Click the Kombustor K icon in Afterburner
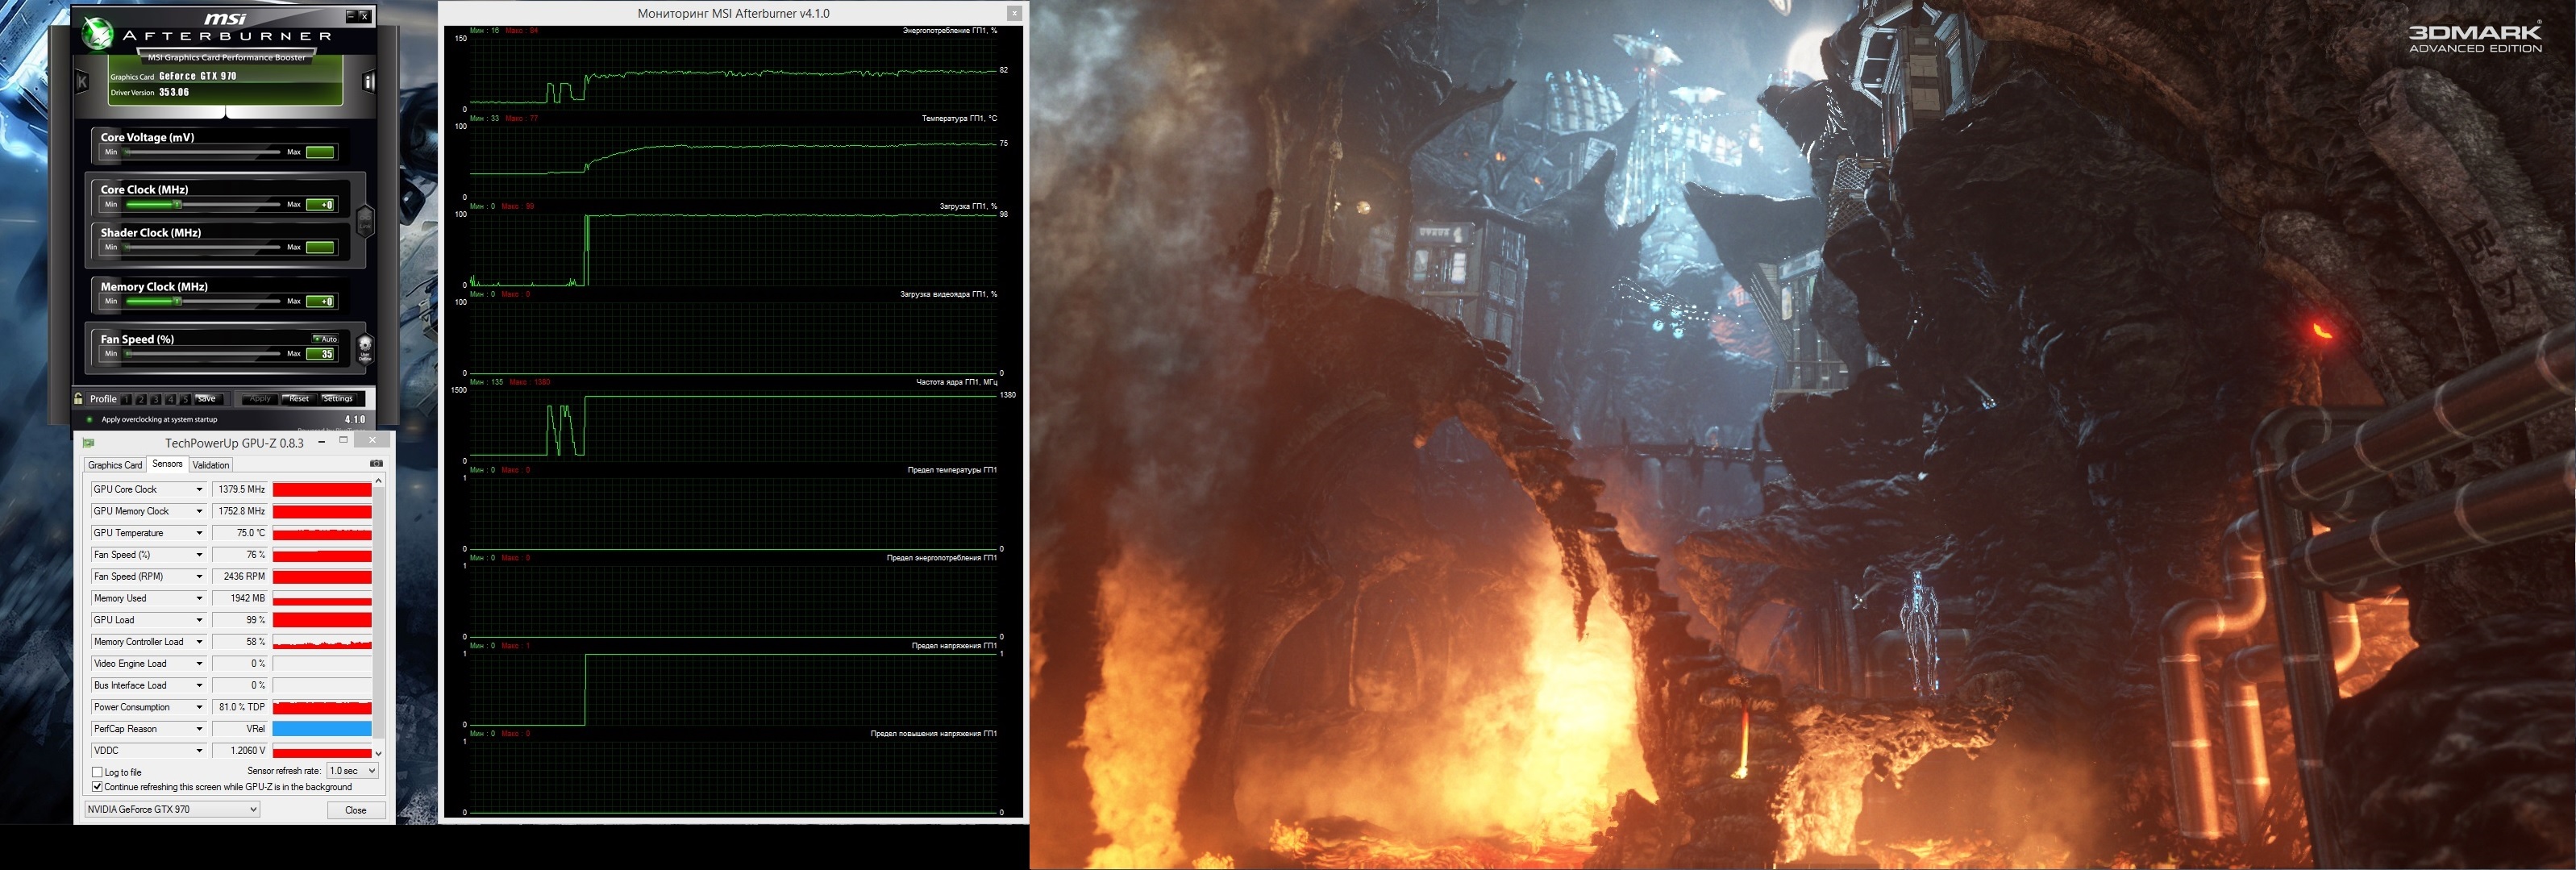 pos(82,82)
